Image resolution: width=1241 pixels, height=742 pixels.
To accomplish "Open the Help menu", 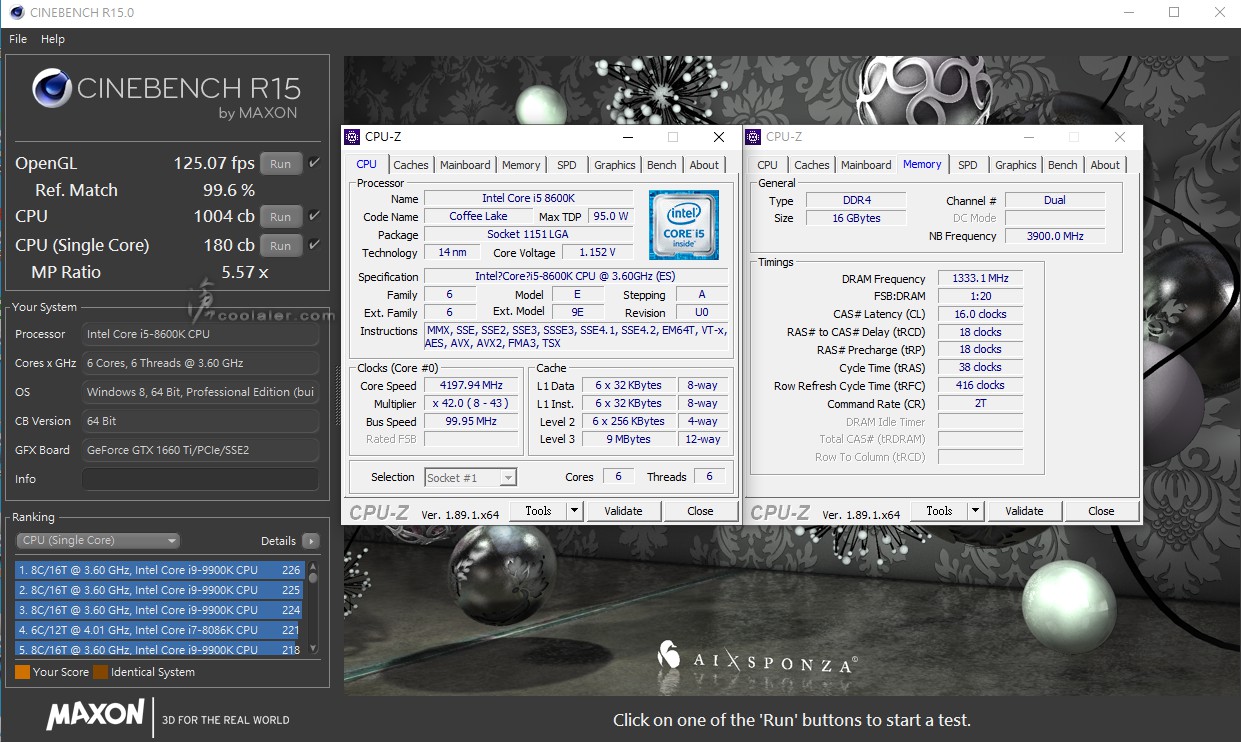I will coord(53,39).
